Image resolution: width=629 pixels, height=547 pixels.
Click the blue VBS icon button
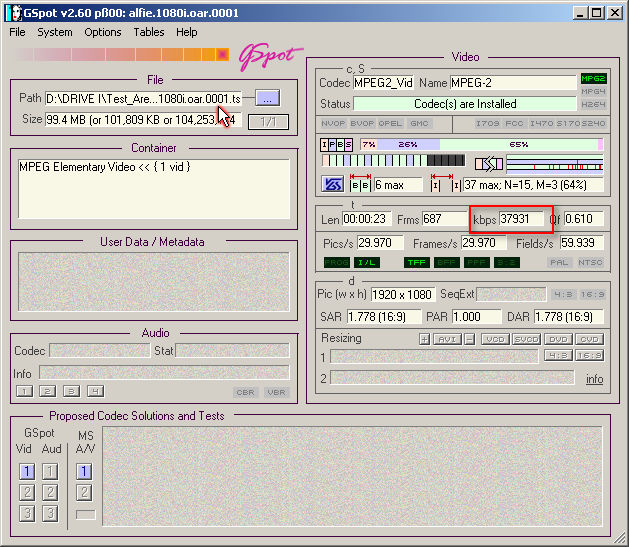(x=332, y=184)
